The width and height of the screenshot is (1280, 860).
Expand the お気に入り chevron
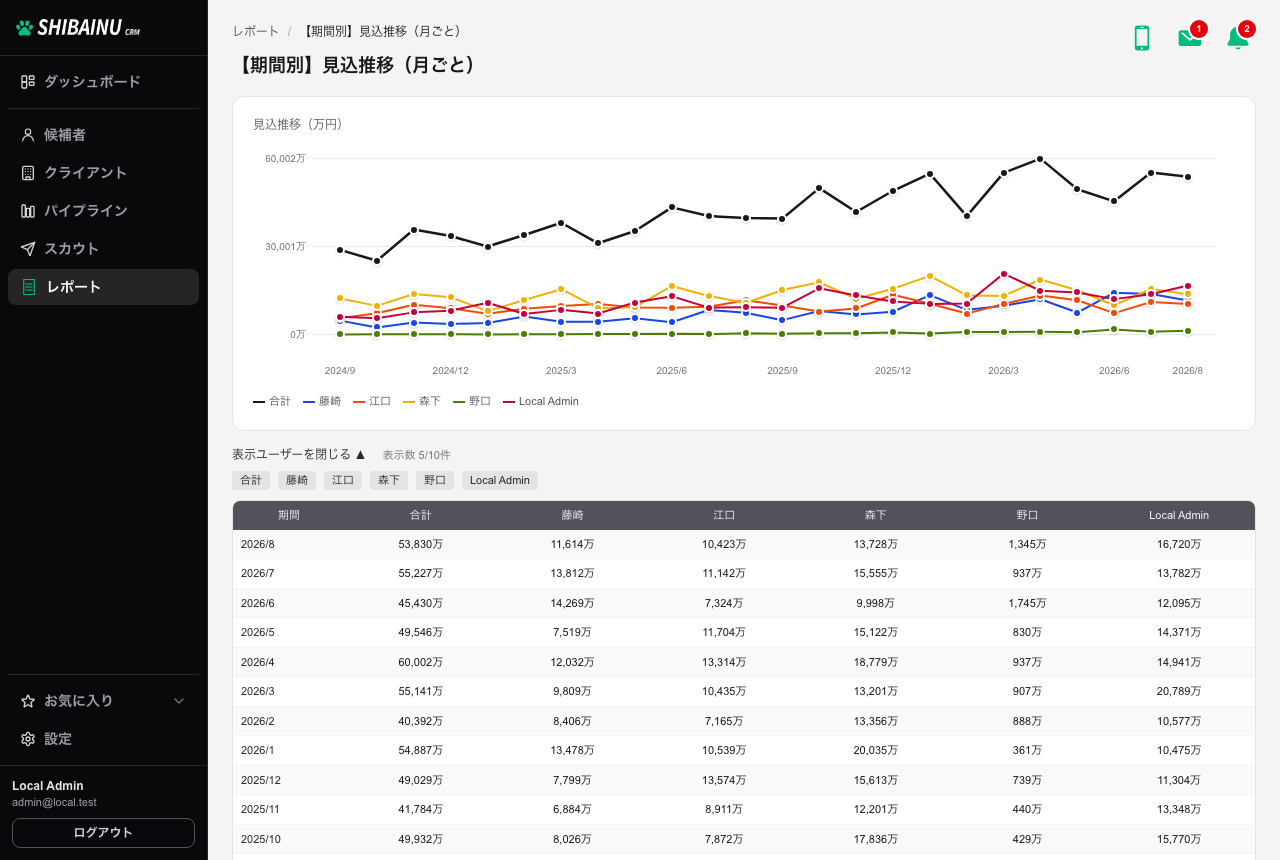coord(179,701)
